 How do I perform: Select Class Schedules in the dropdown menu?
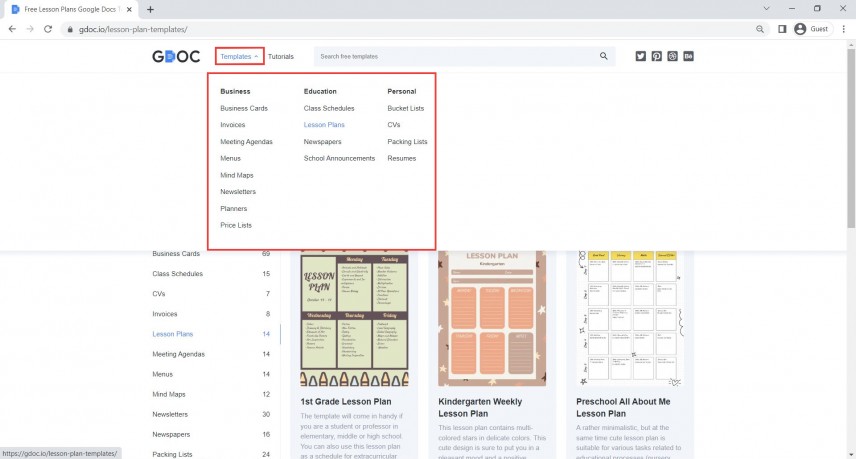click(x=329, y=108)
